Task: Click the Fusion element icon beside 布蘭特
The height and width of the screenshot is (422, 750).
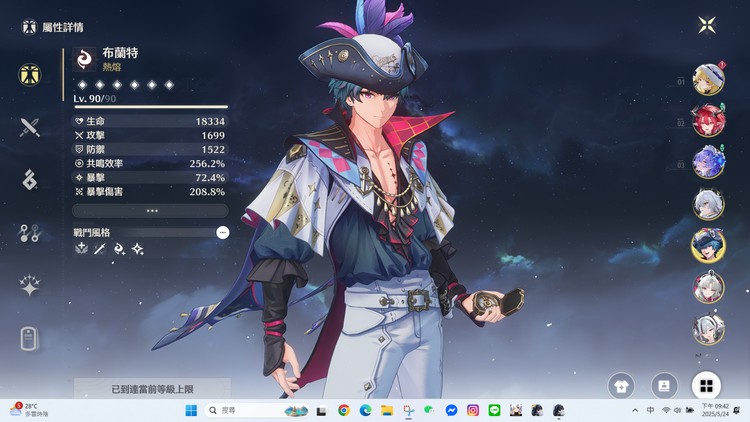Action: click(x=84, y=59)
